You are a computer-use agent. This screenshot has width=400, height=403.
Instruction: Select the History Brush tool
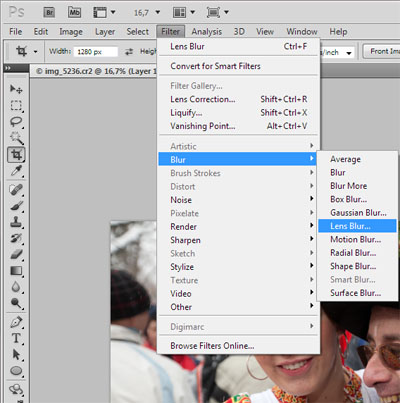click(16, 238)
